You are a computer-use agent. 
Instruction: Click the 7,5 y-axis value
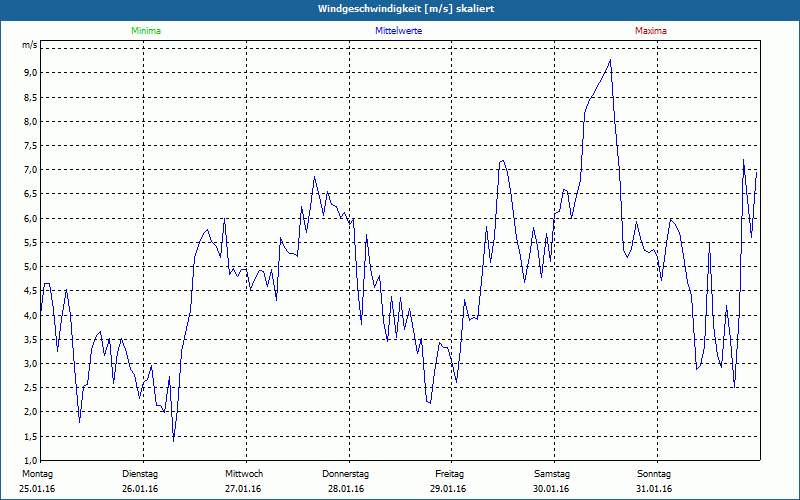30,145
